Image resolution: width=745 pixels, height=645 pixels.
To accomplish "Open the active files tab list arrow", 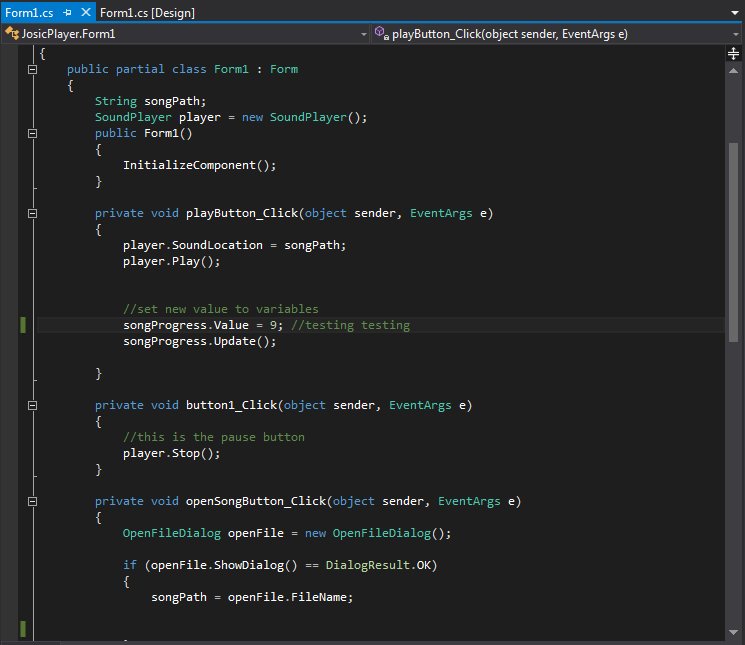I will (736, 13).
